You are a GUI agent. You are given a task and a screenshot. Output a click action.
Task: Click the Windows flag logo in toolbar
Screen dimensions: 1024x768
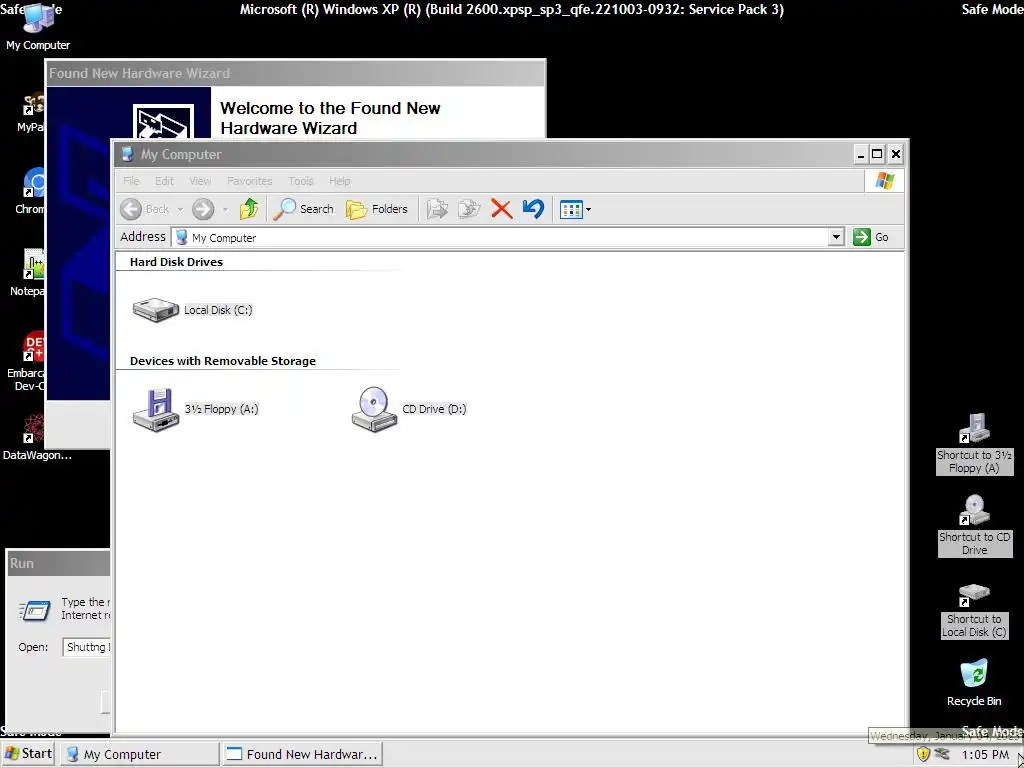click(884, 181)
